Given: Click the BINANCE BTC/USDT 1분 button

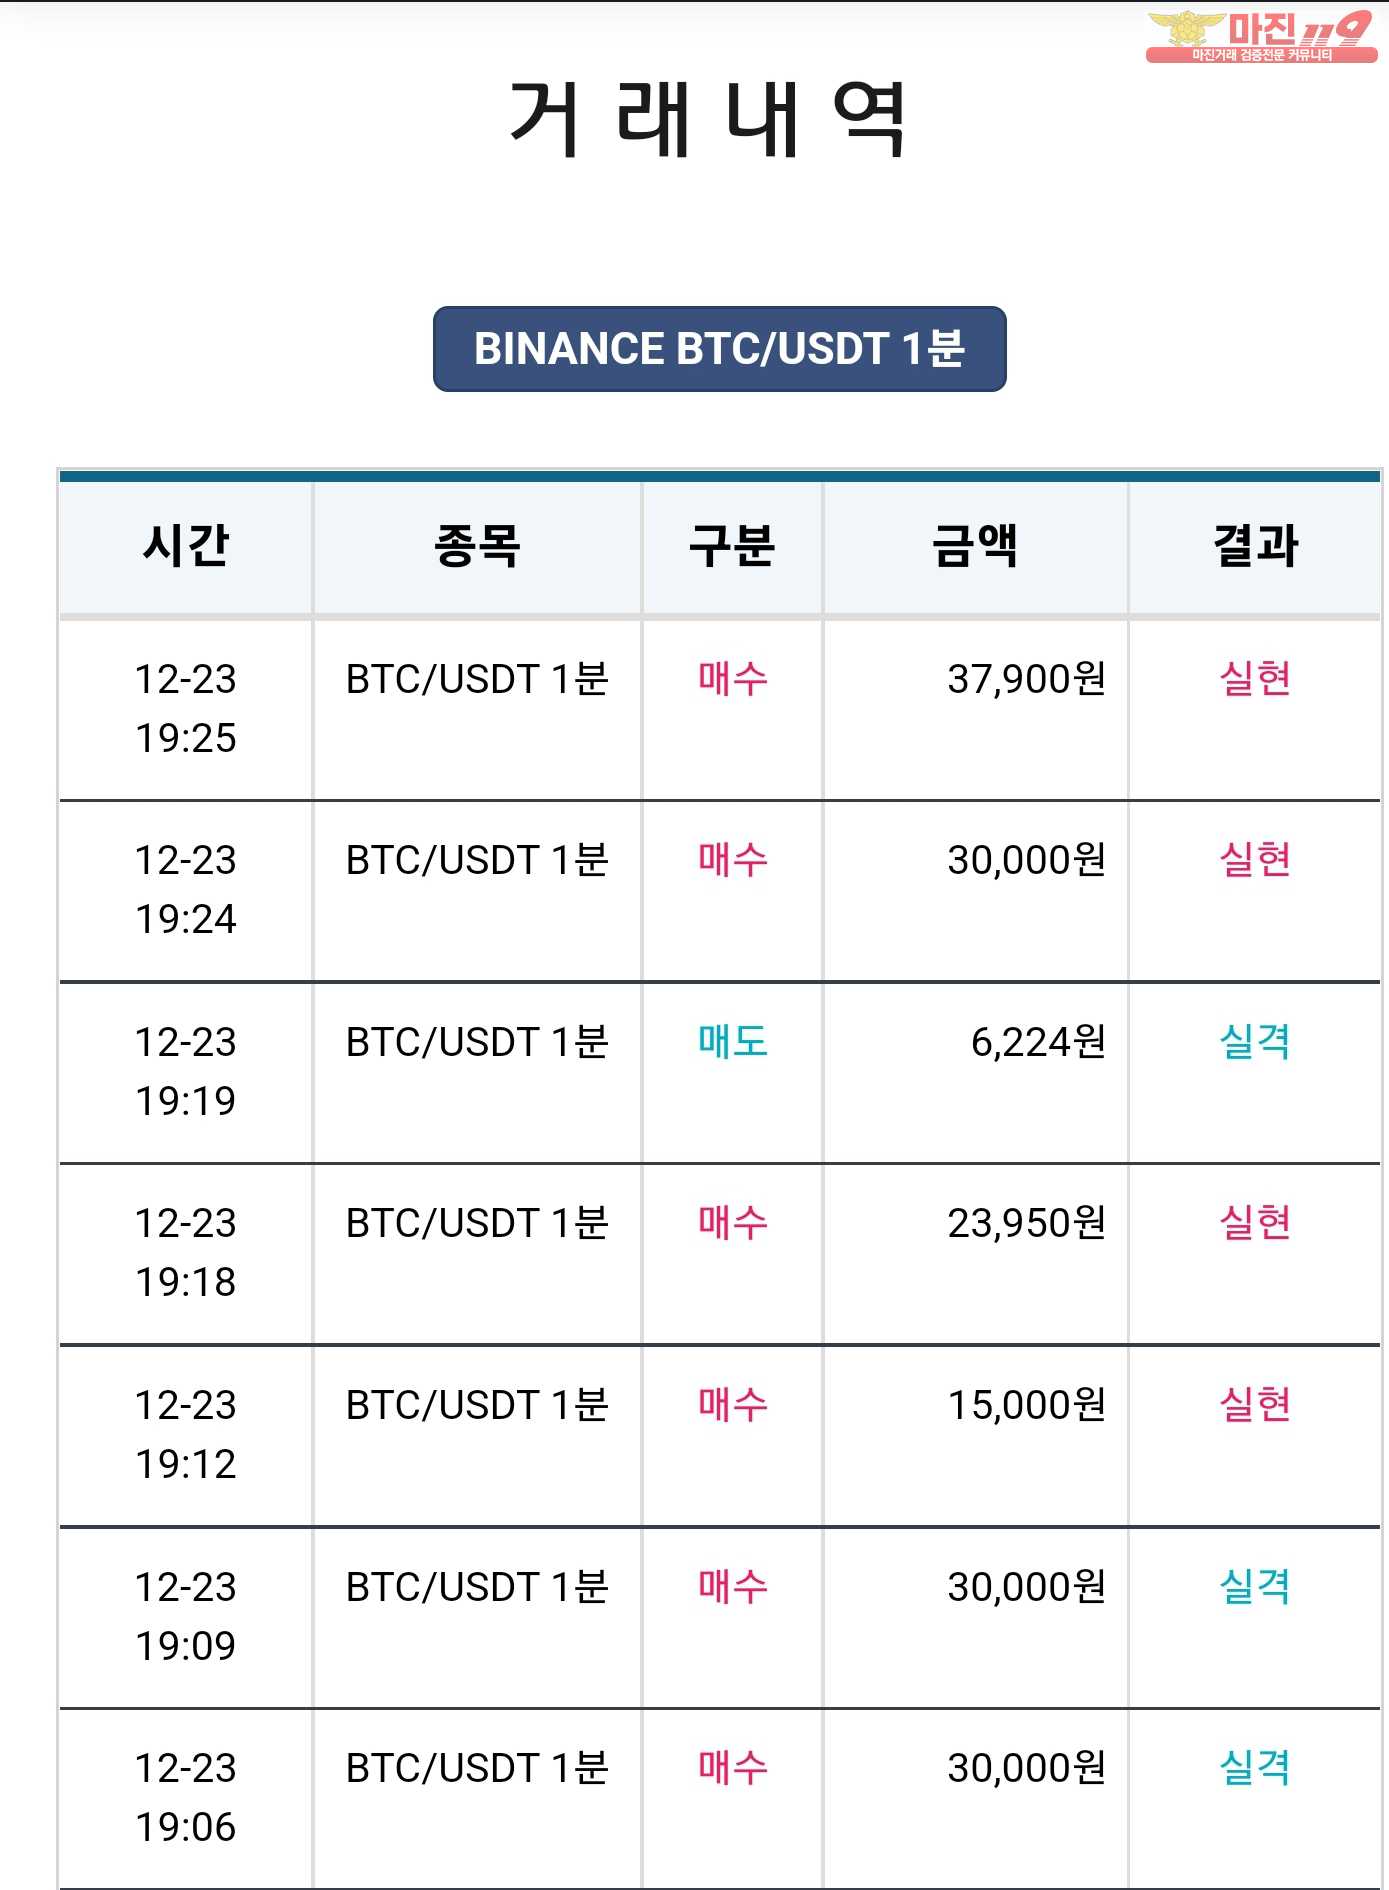Looking at the screenshot, I should pyautogui.click(x=719, y=349).
